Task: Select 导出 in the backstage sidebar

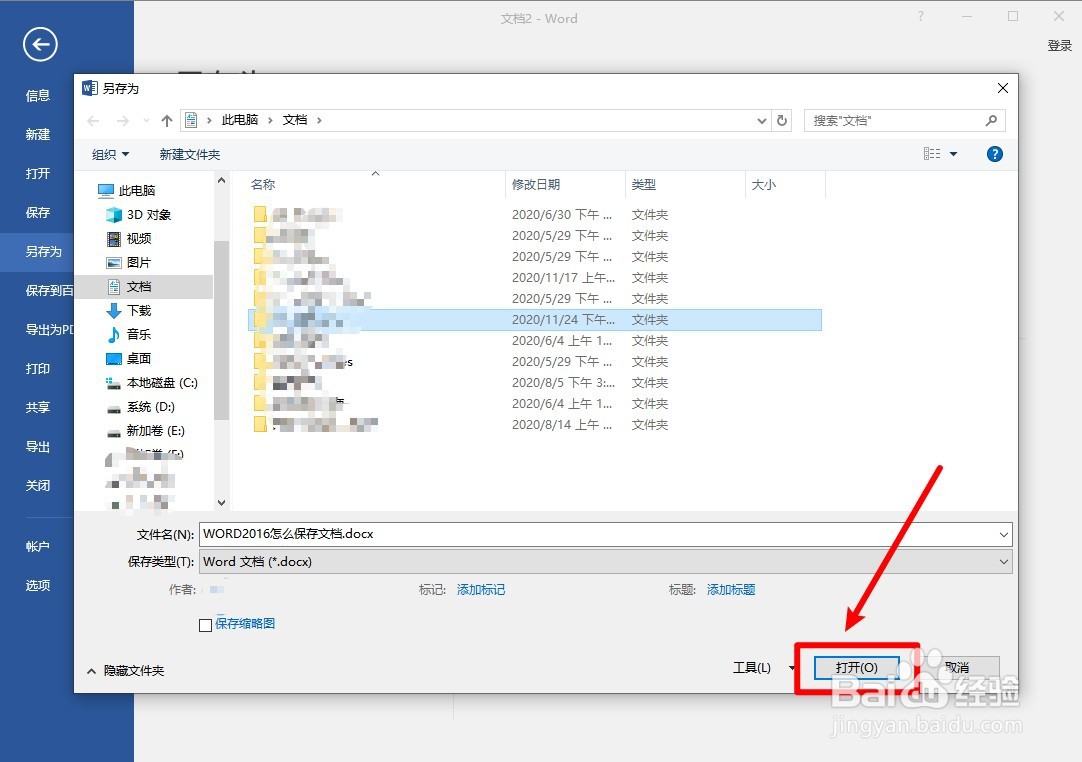Action: [x=37, y=447]
